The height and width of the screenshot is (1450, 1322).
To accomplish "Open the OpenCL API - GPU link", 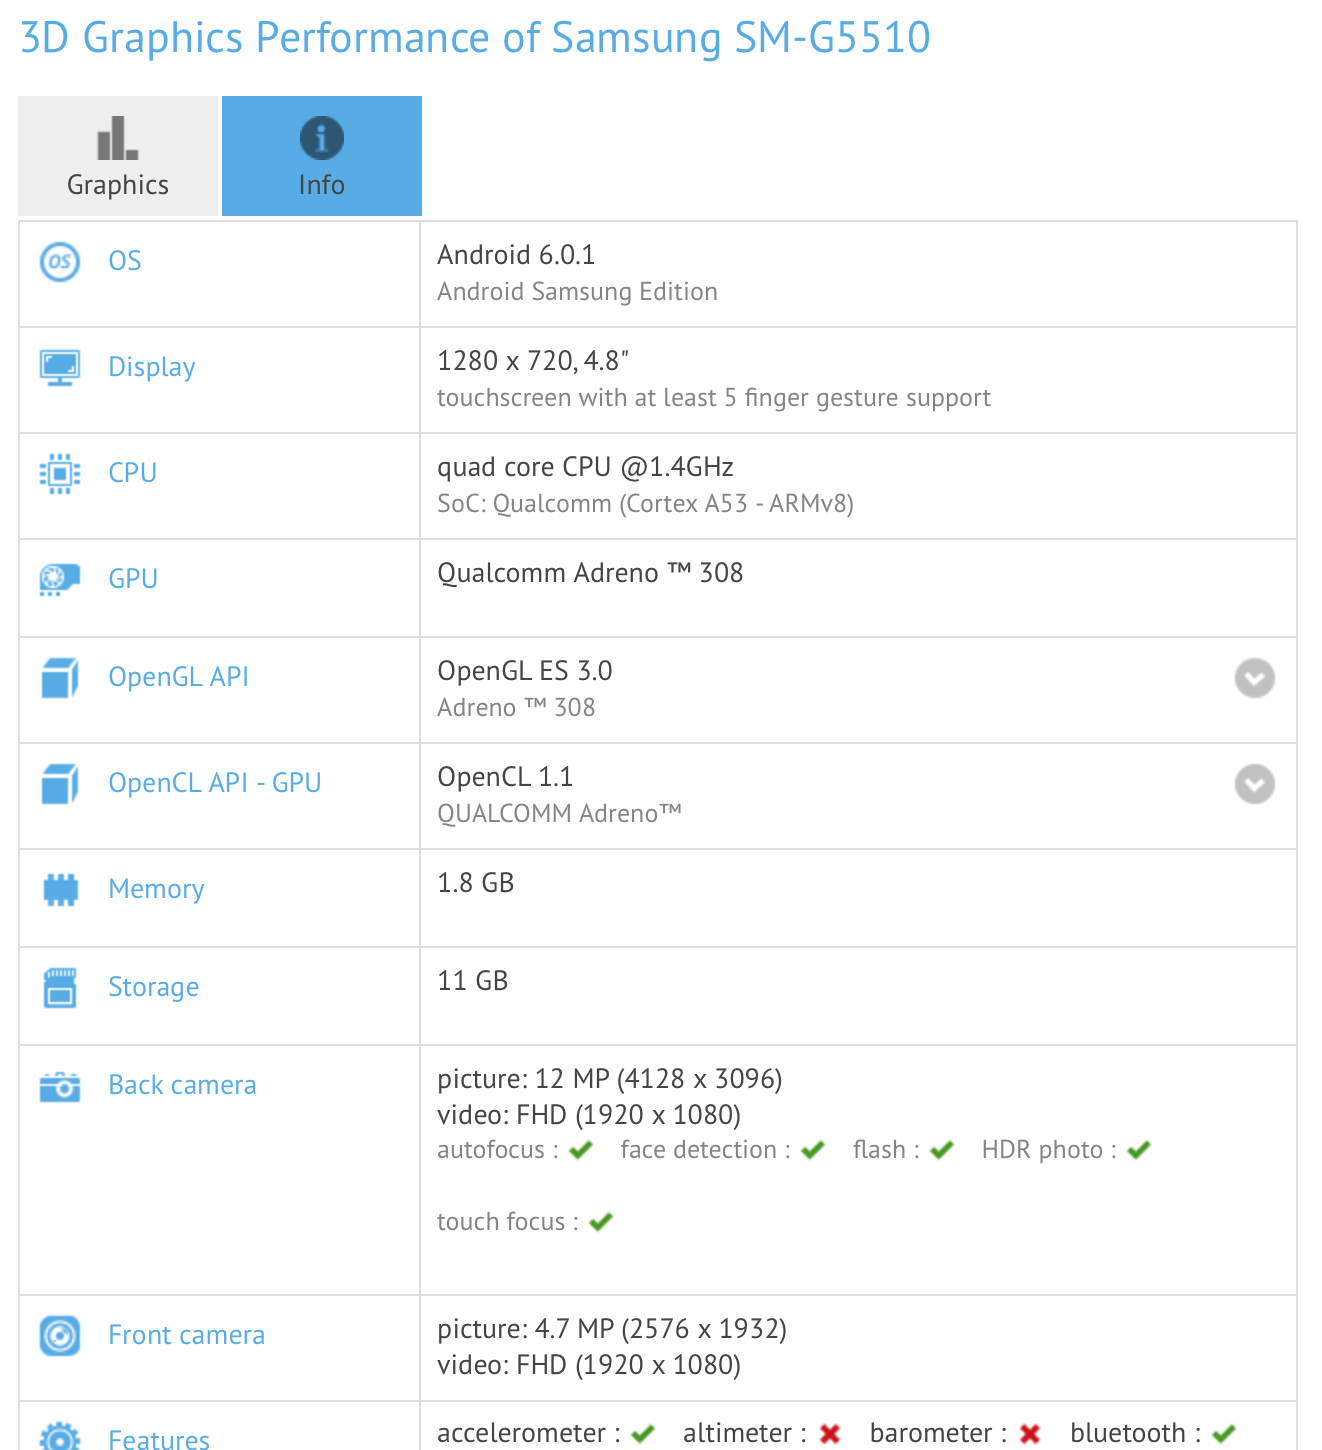I will [215, 783].
